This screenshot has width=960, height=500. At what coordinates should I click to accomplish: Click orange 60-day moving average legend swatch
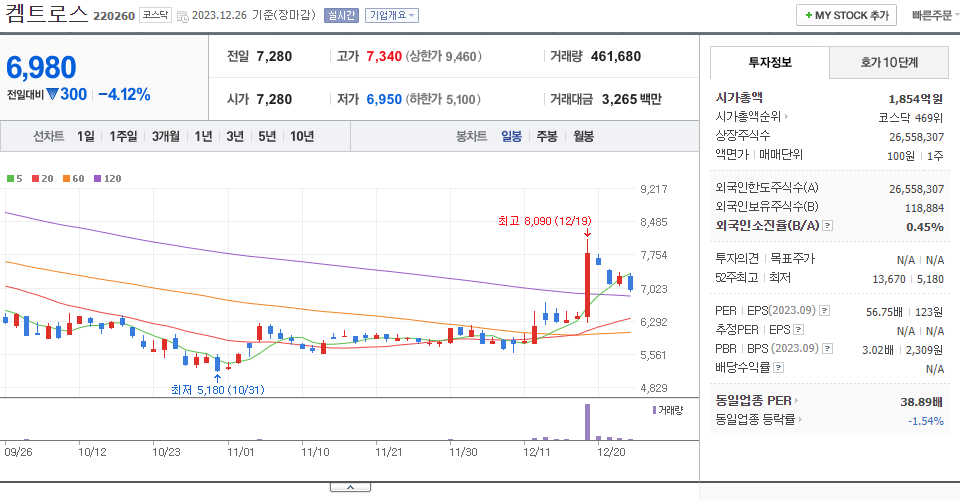pos(66,179)
